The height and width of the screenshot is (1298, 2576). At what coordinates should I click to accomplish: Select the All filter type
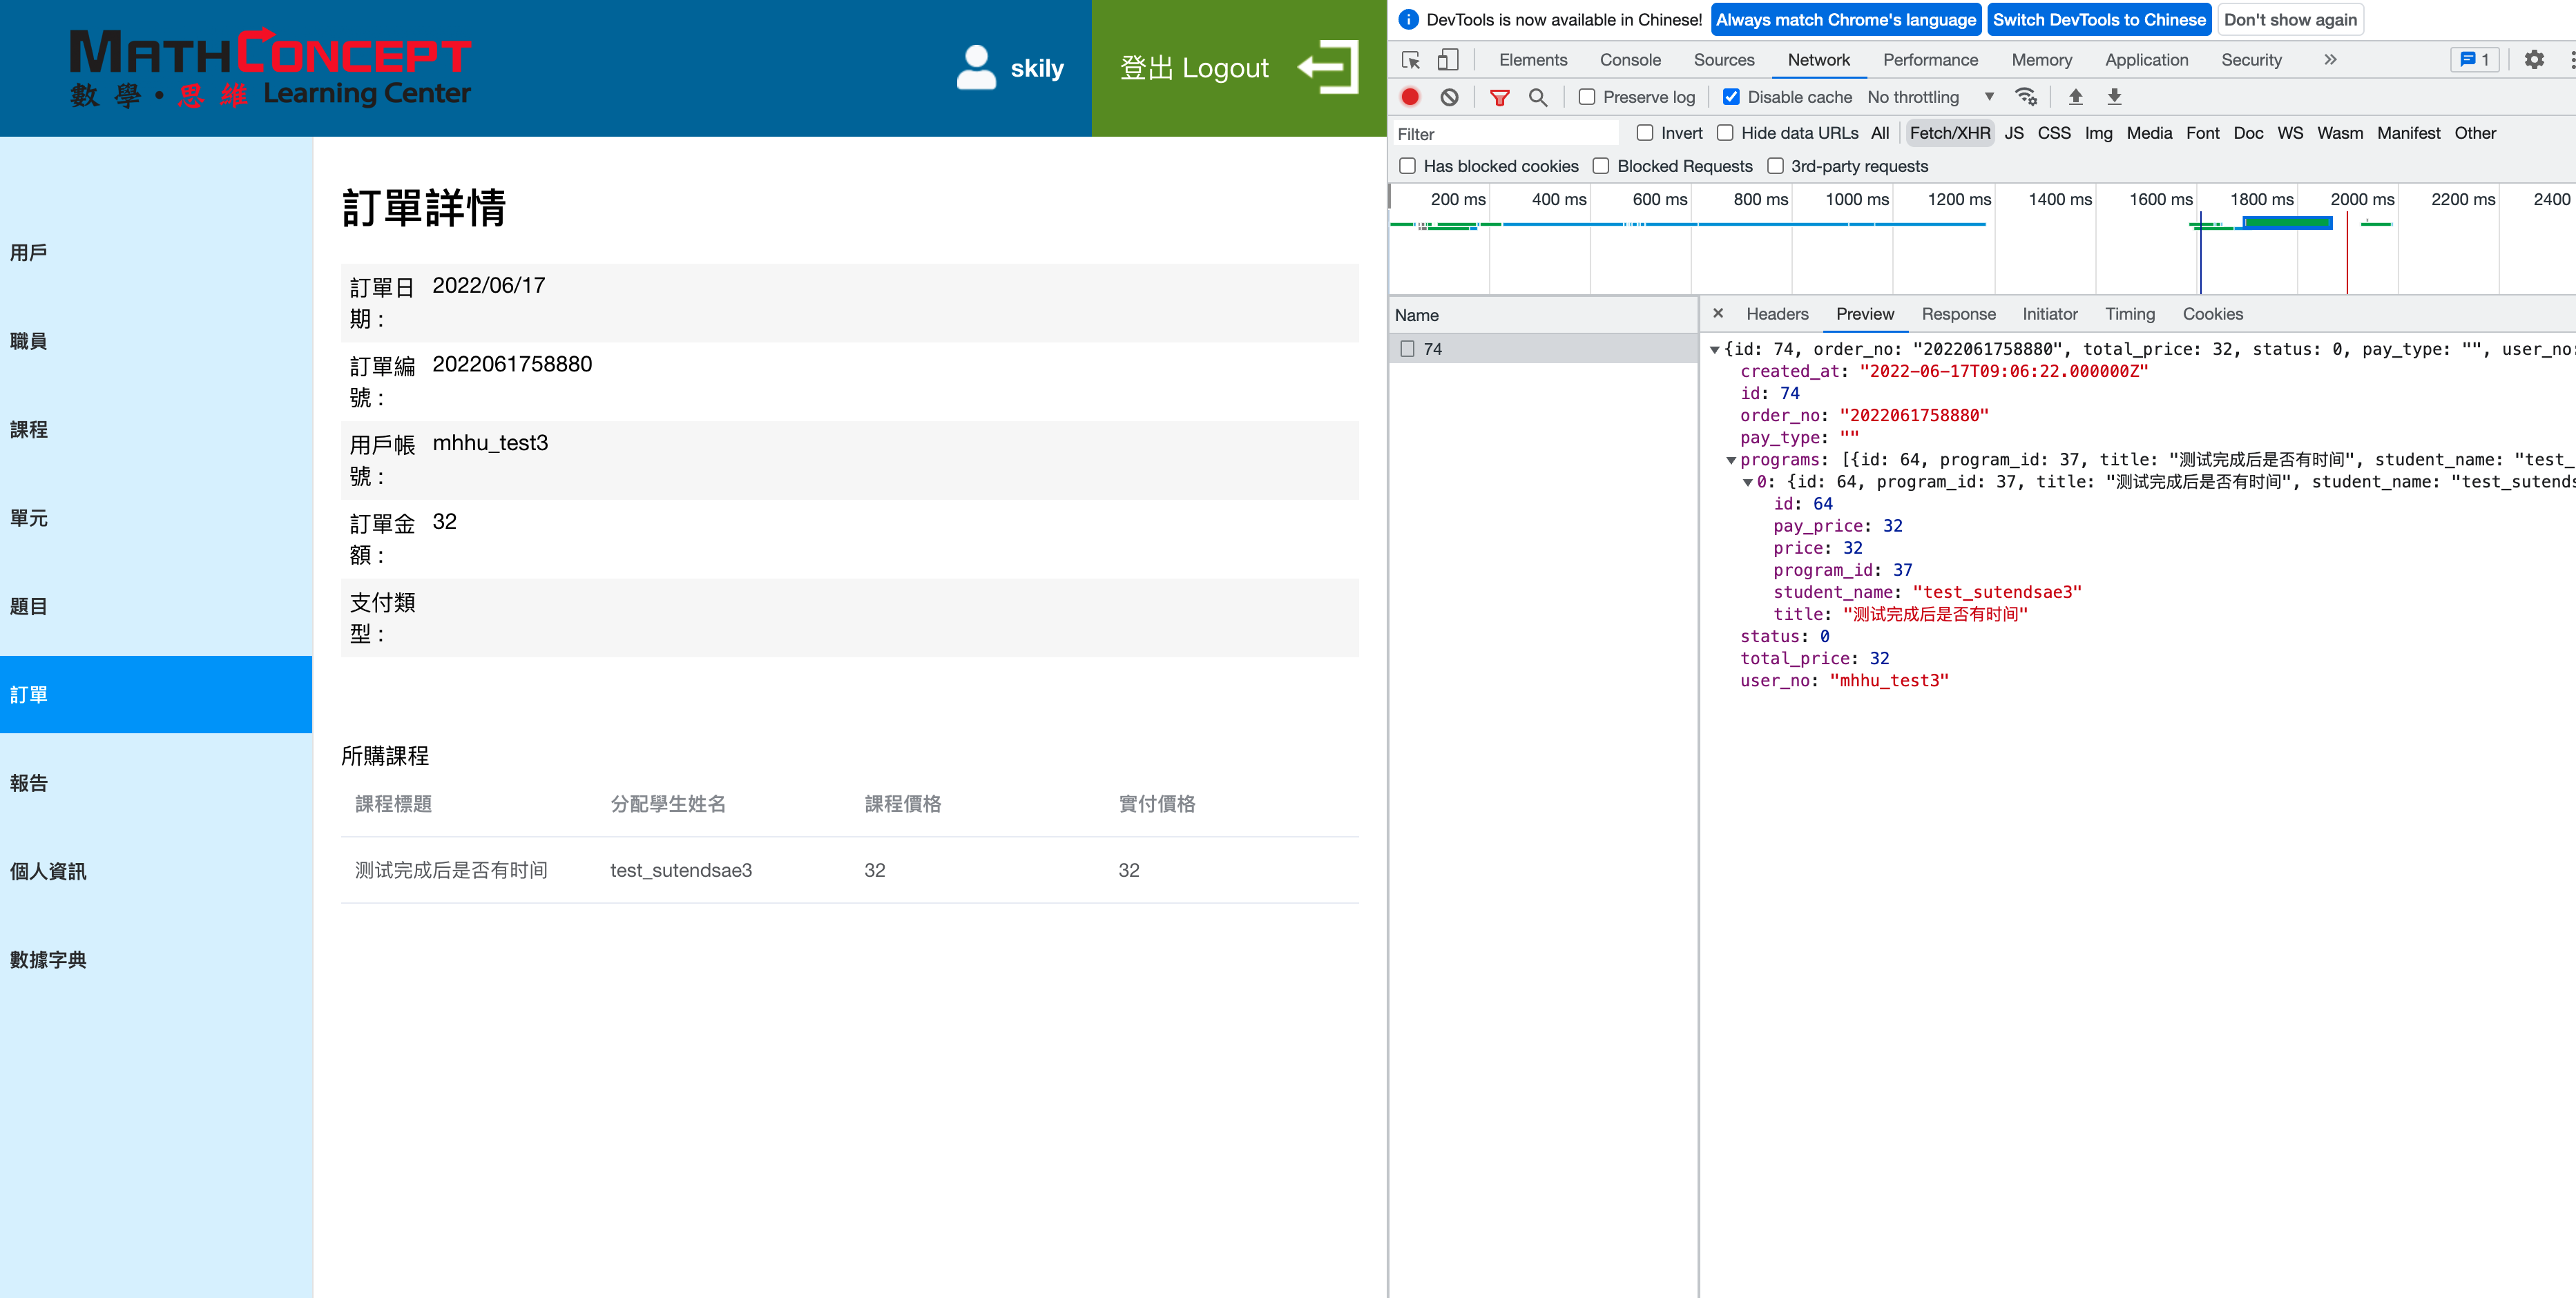coord(1880,133)
